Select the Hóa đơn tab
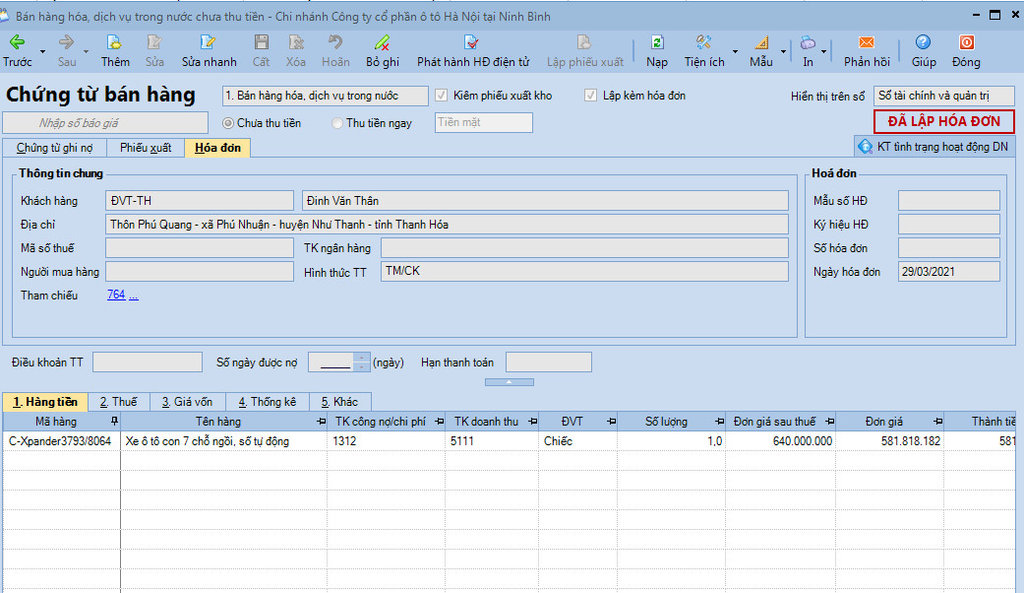 [217, 148]
